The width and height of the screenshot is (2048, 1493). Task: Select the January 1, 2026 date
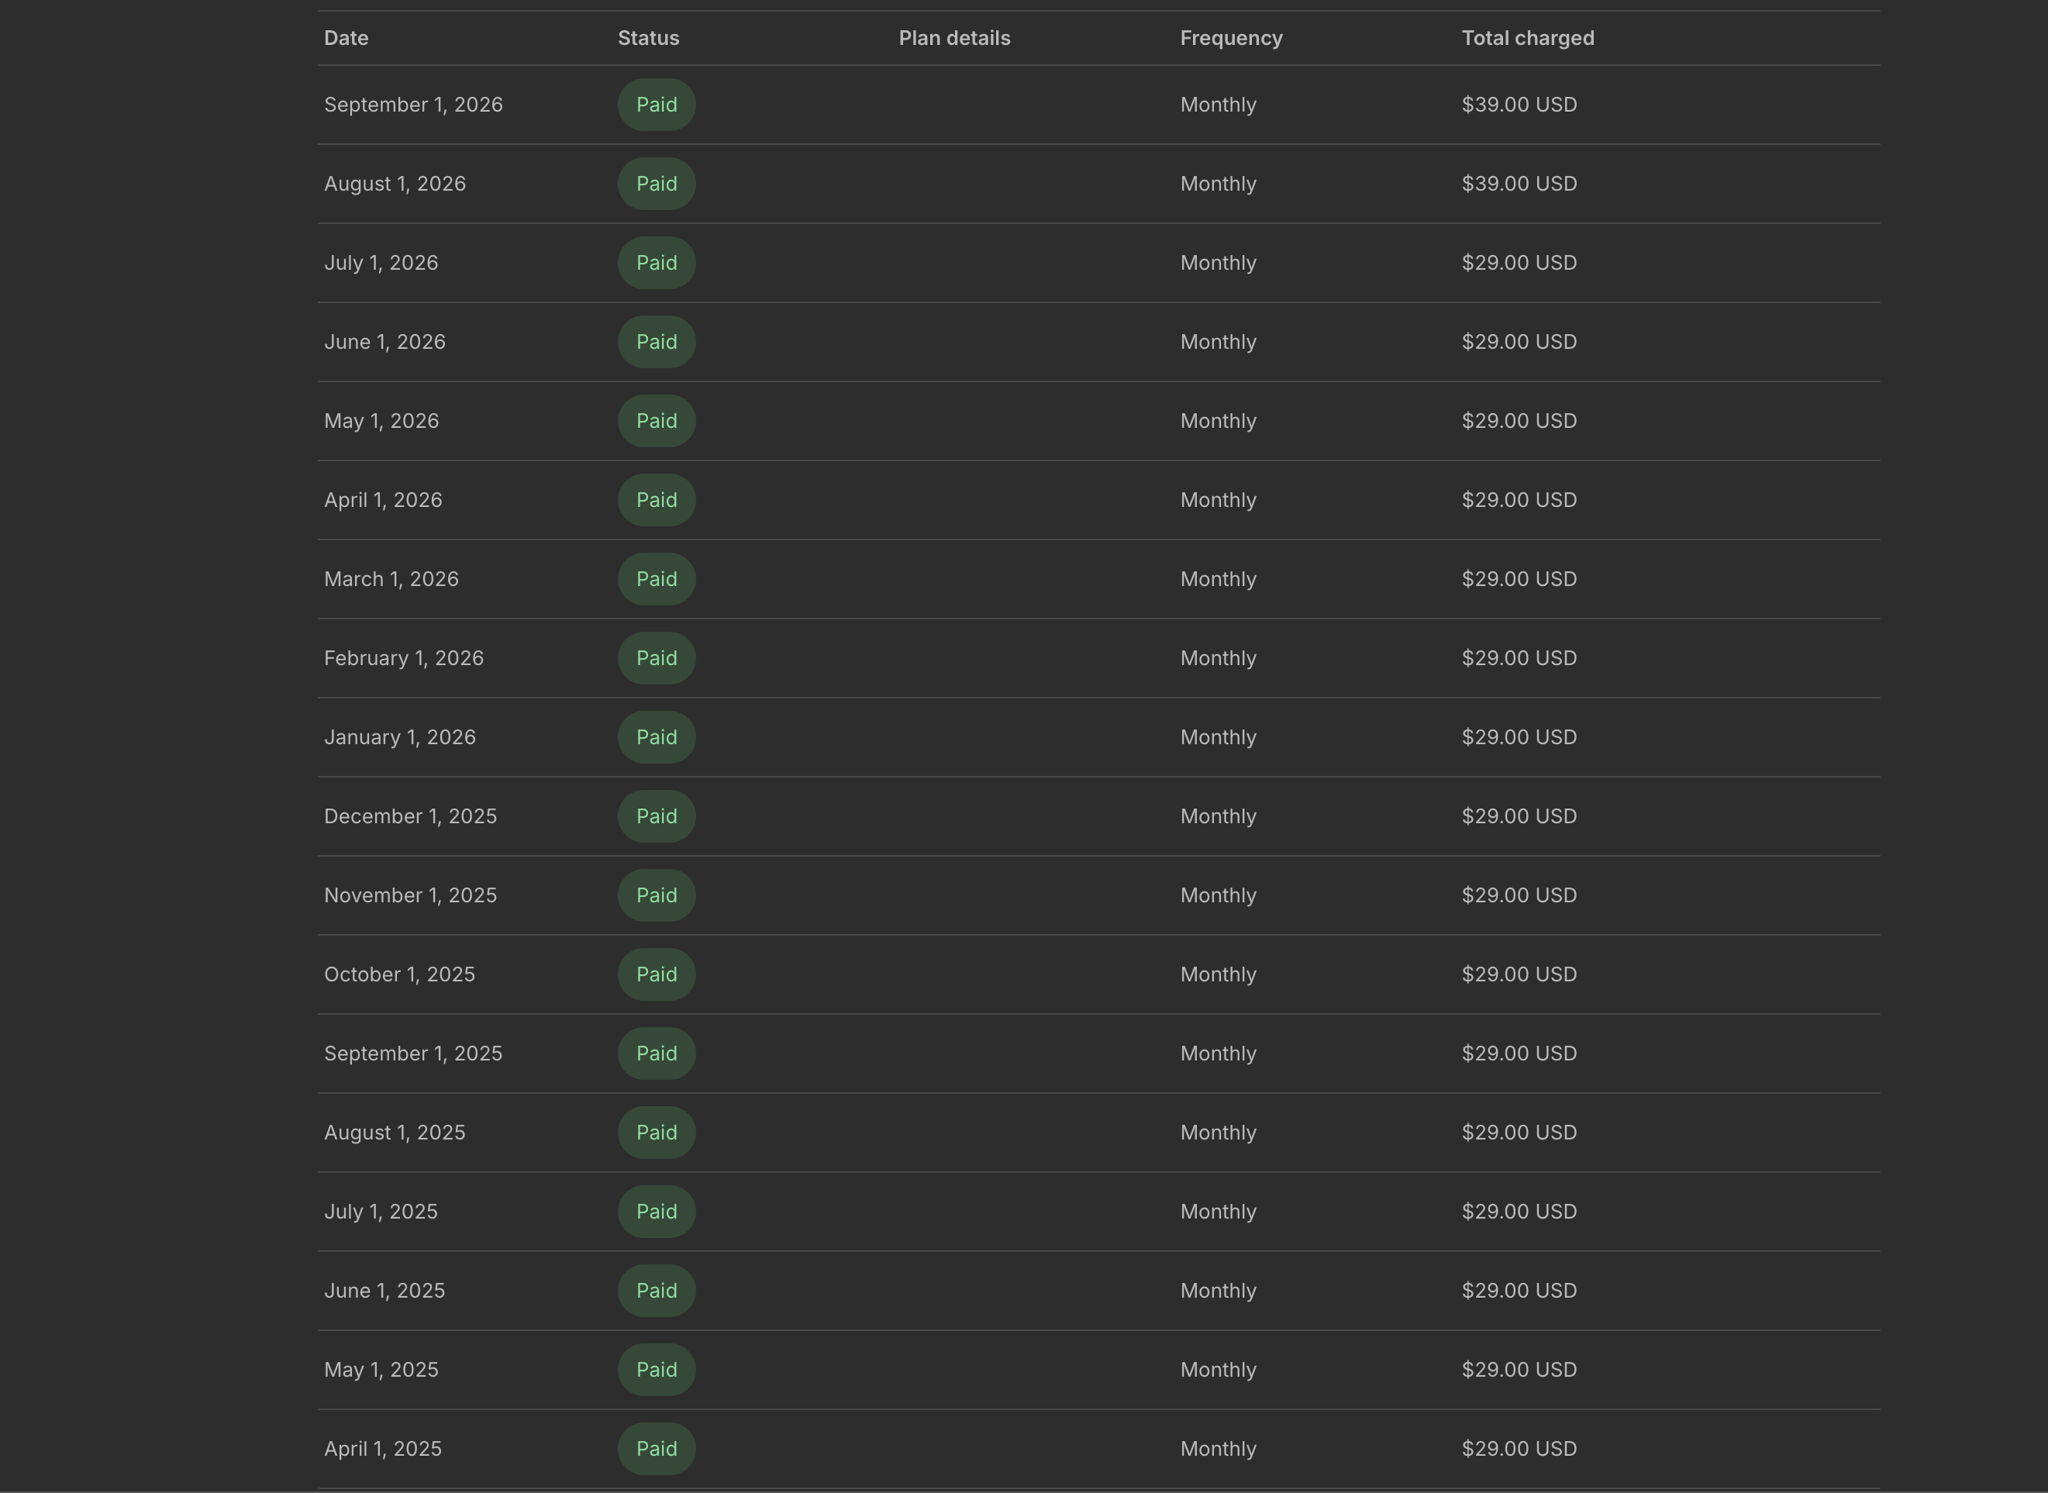pos(400,737)
